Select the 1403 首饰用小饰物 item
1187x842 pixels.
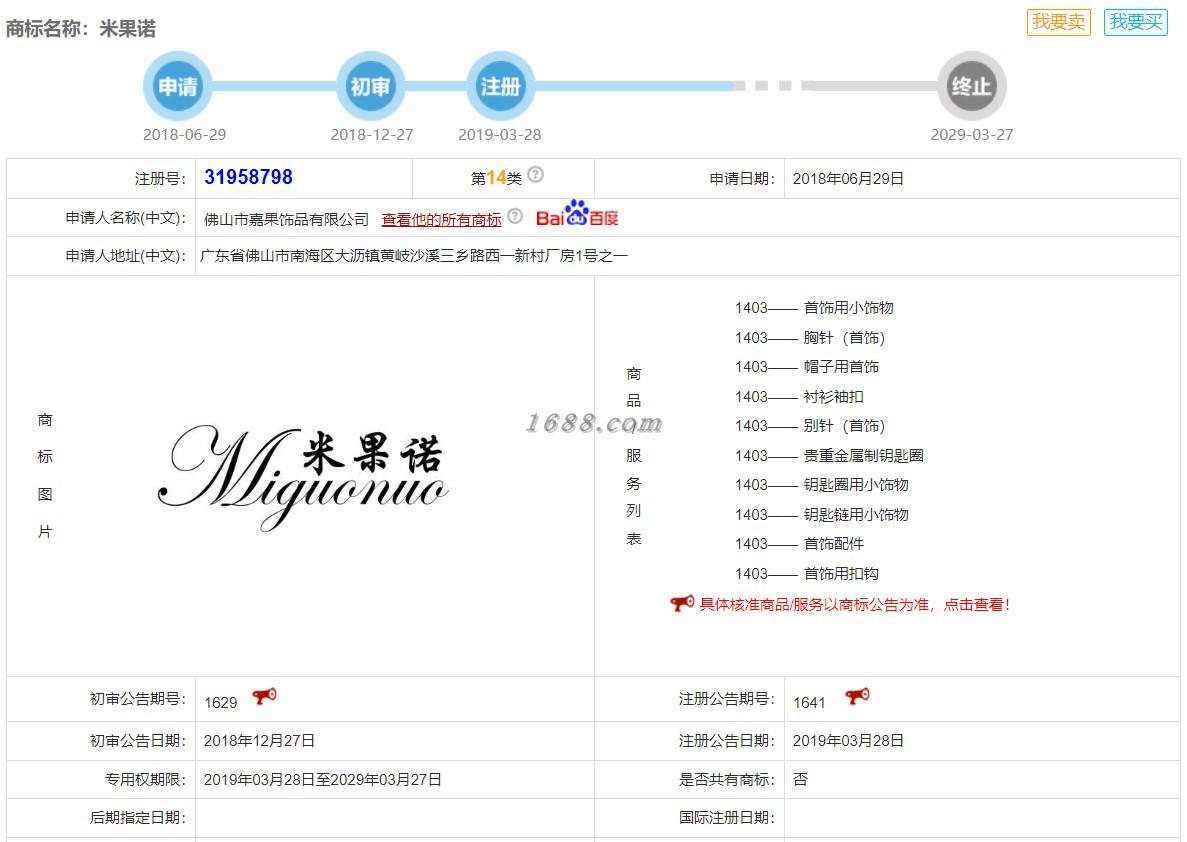[x=814, y=307]
